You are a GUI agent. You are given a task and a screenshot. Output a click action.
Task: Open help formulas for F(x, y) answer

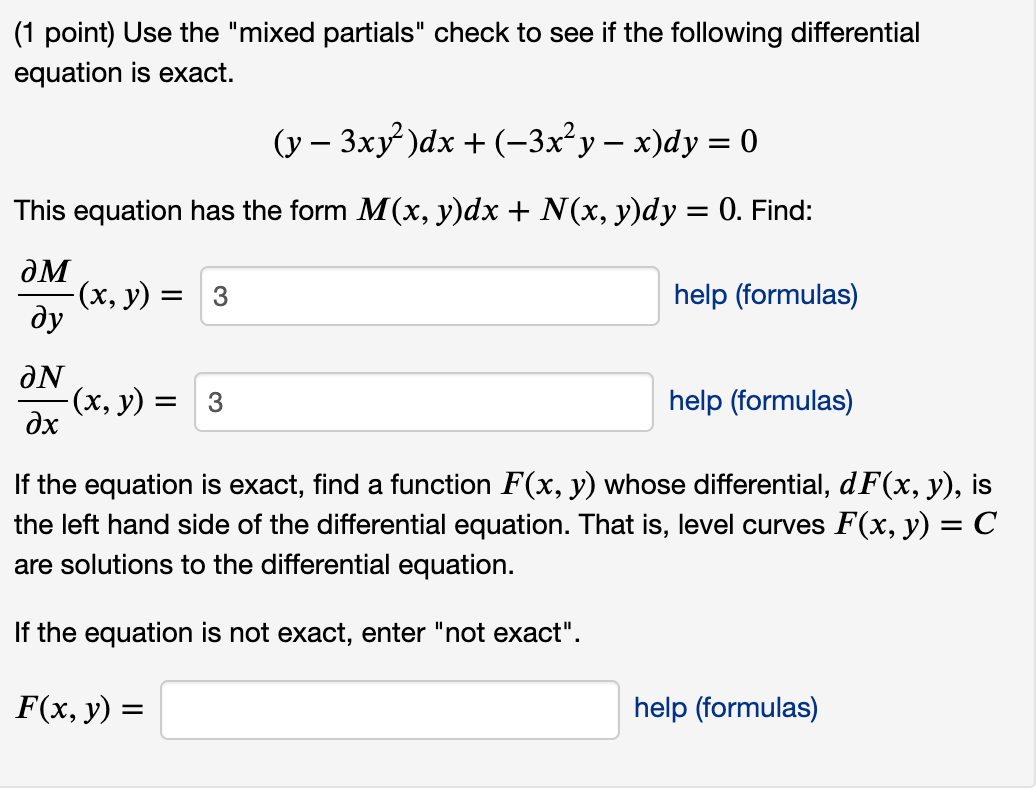click(x=725, y=709)
